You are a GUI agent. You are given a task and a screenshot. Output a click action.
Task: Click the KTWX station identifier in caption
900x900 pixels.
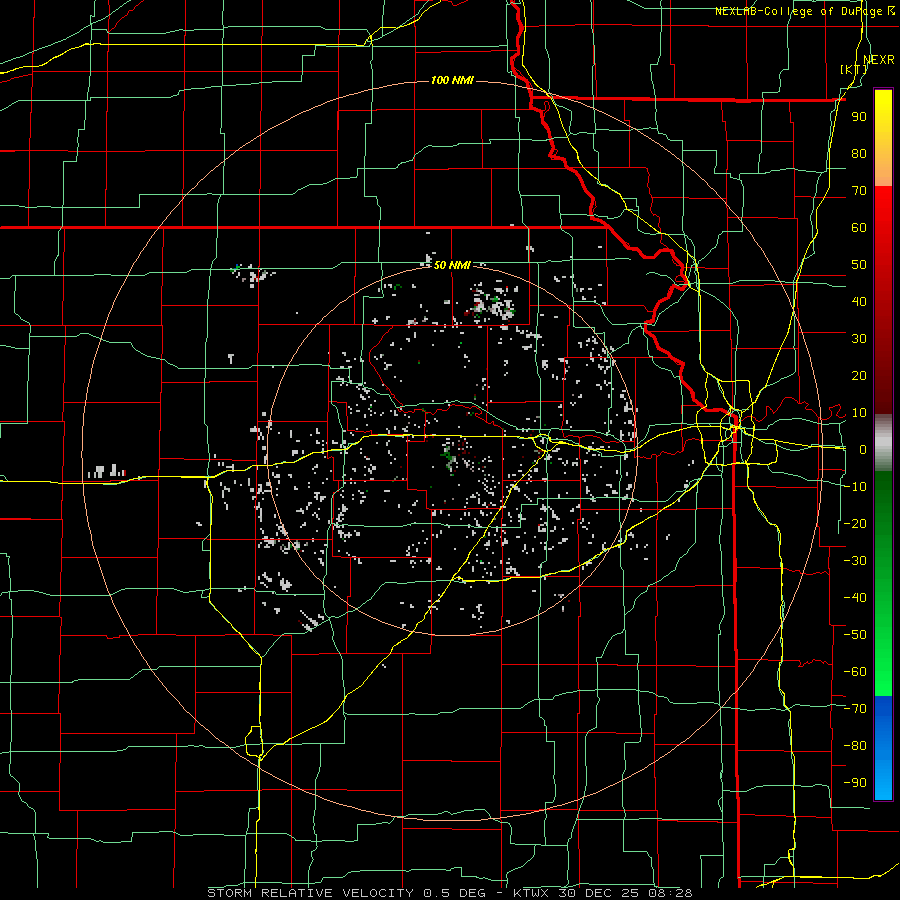pos(532,893)
